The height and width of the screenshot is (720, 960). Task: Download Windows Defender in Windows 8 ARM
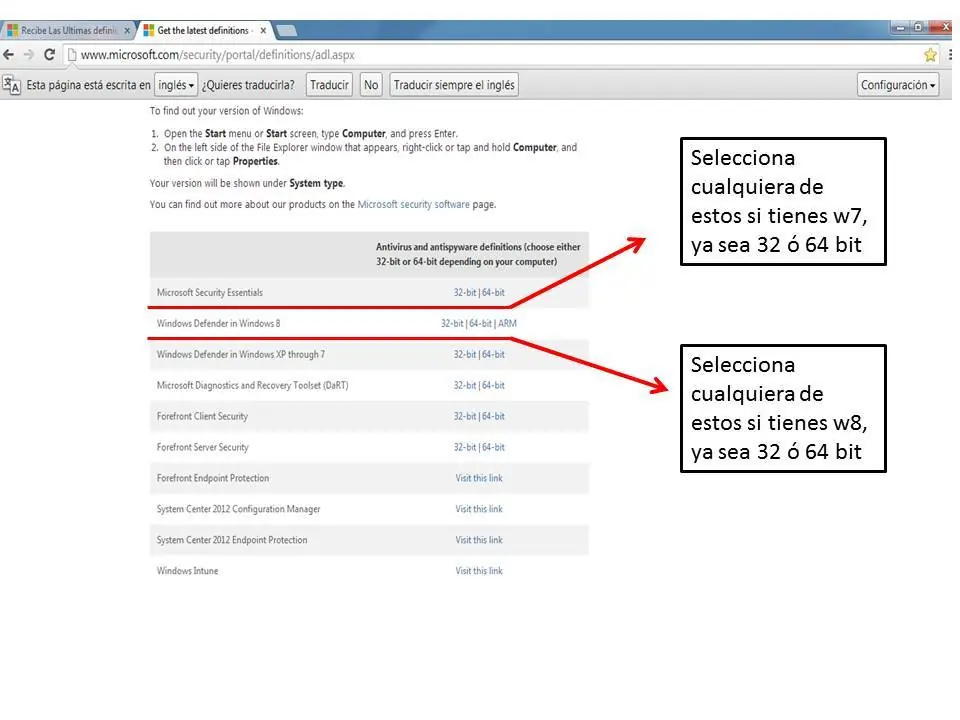click(x=508, y=323)
